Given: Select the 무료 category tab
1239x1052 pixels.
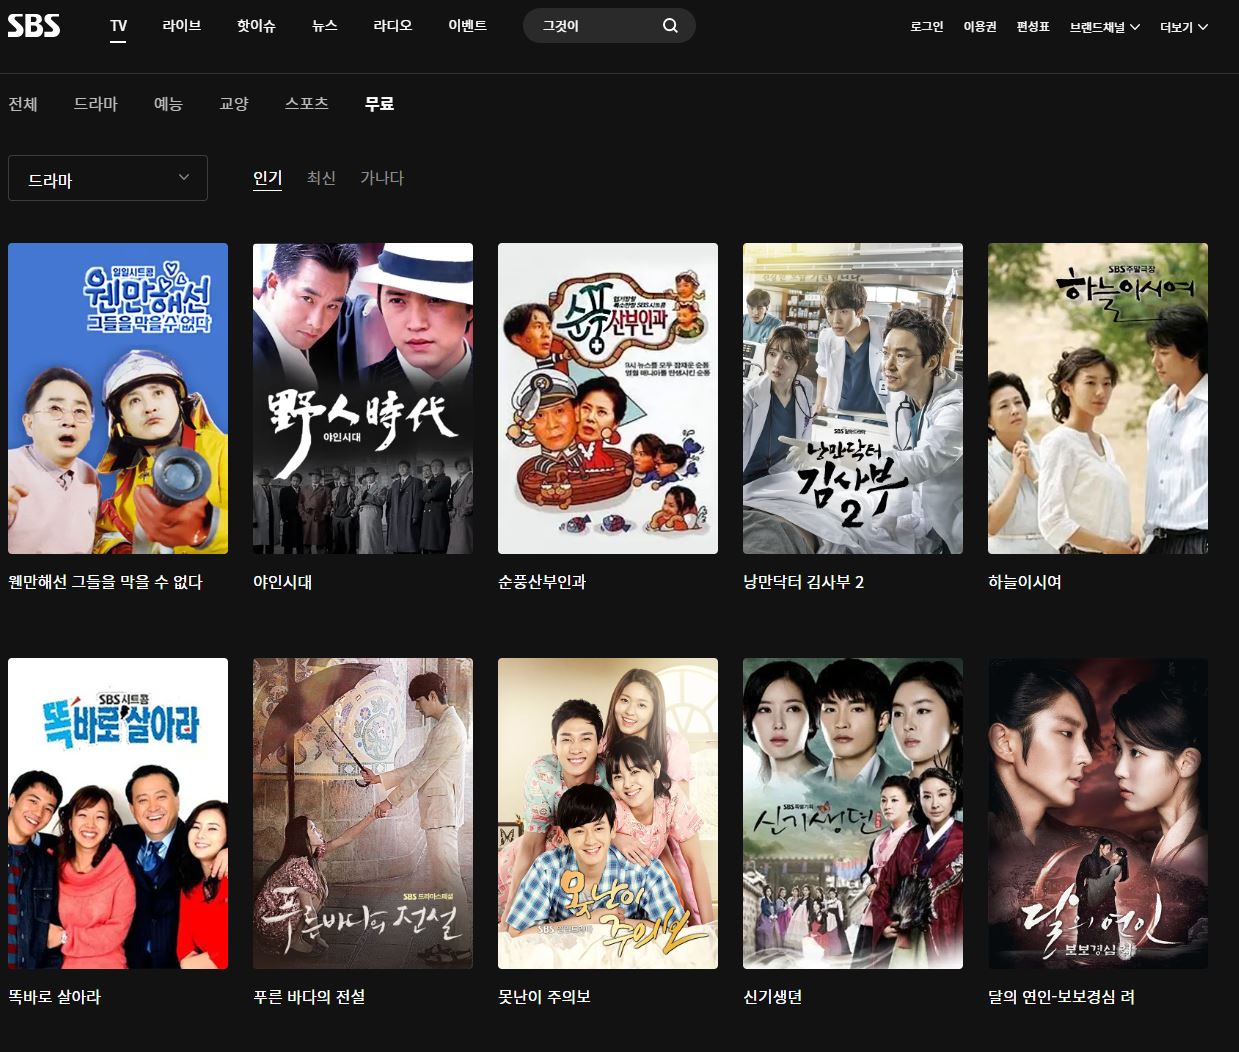Looking at the screenshot, I should pyautogui.click(x=379, y=104).
